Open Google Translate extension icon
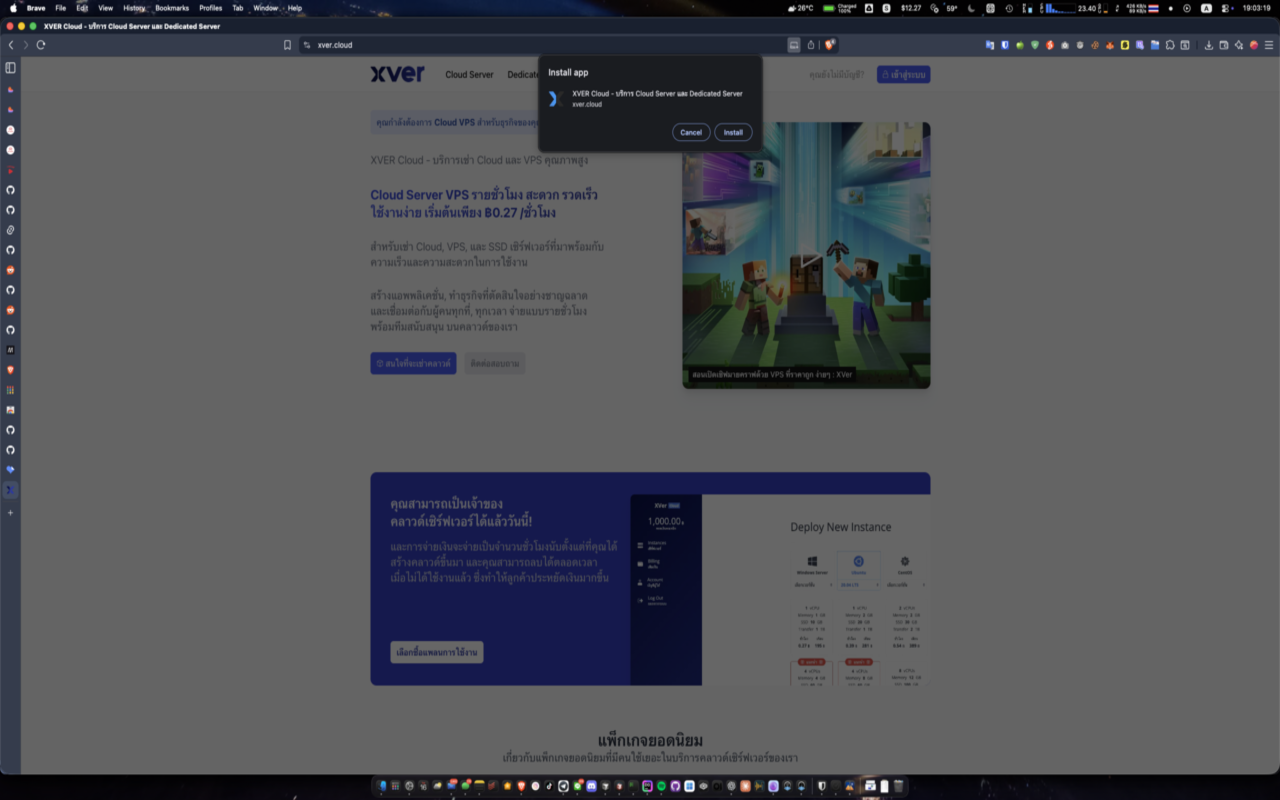The width and height of the screenshot is (1280, 800). [990, 45]
